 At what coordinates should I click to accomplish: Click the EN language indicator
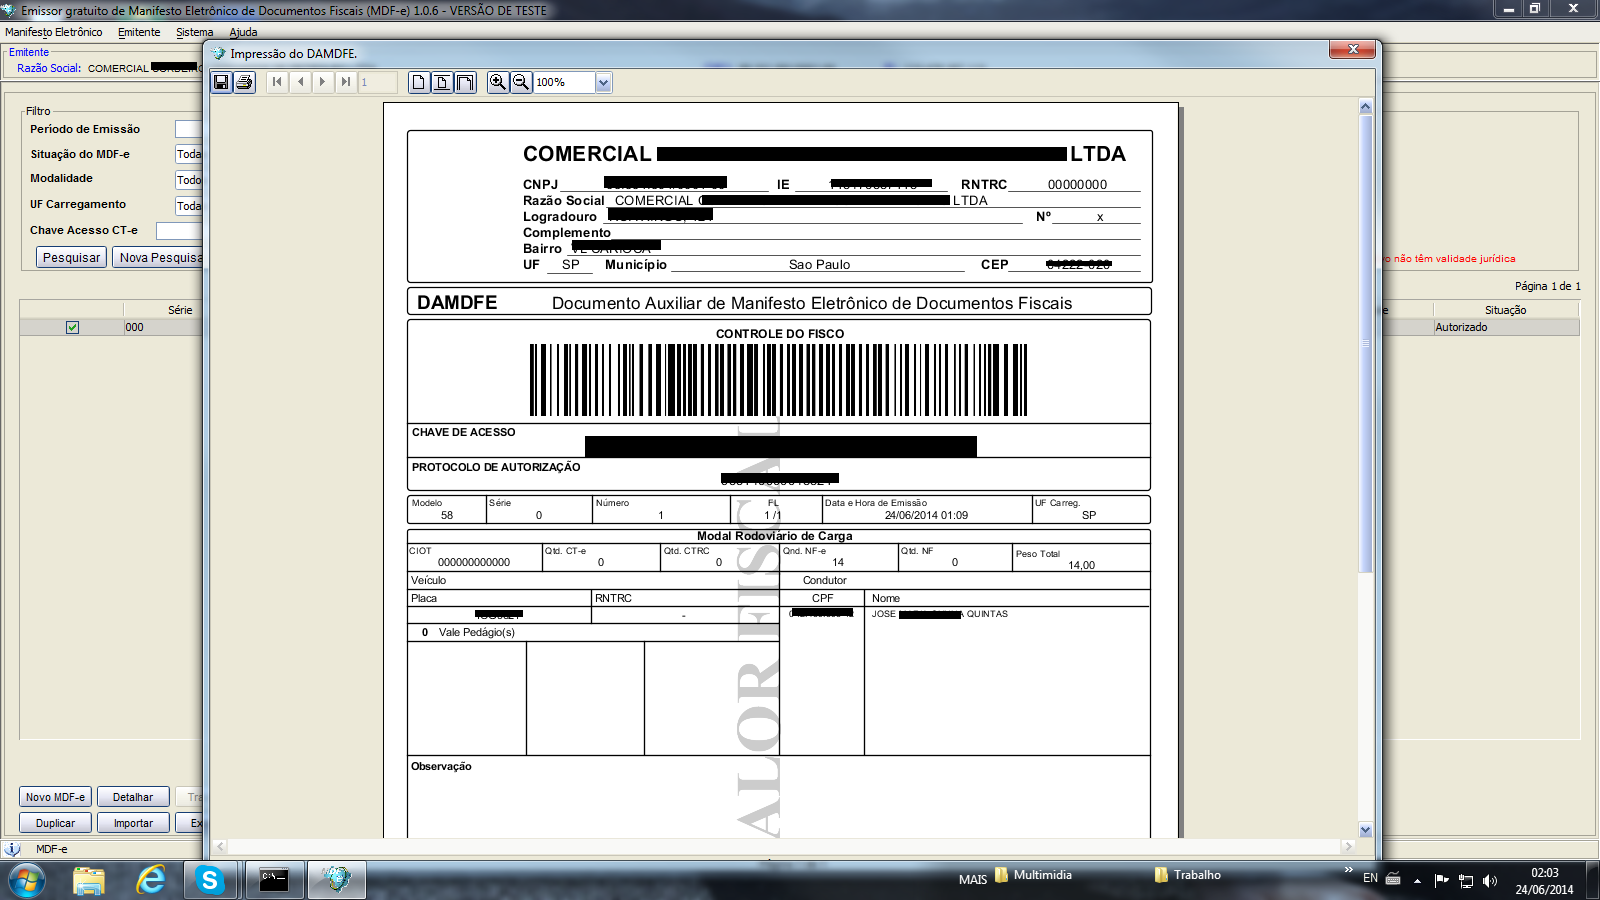pos(1370,878)
